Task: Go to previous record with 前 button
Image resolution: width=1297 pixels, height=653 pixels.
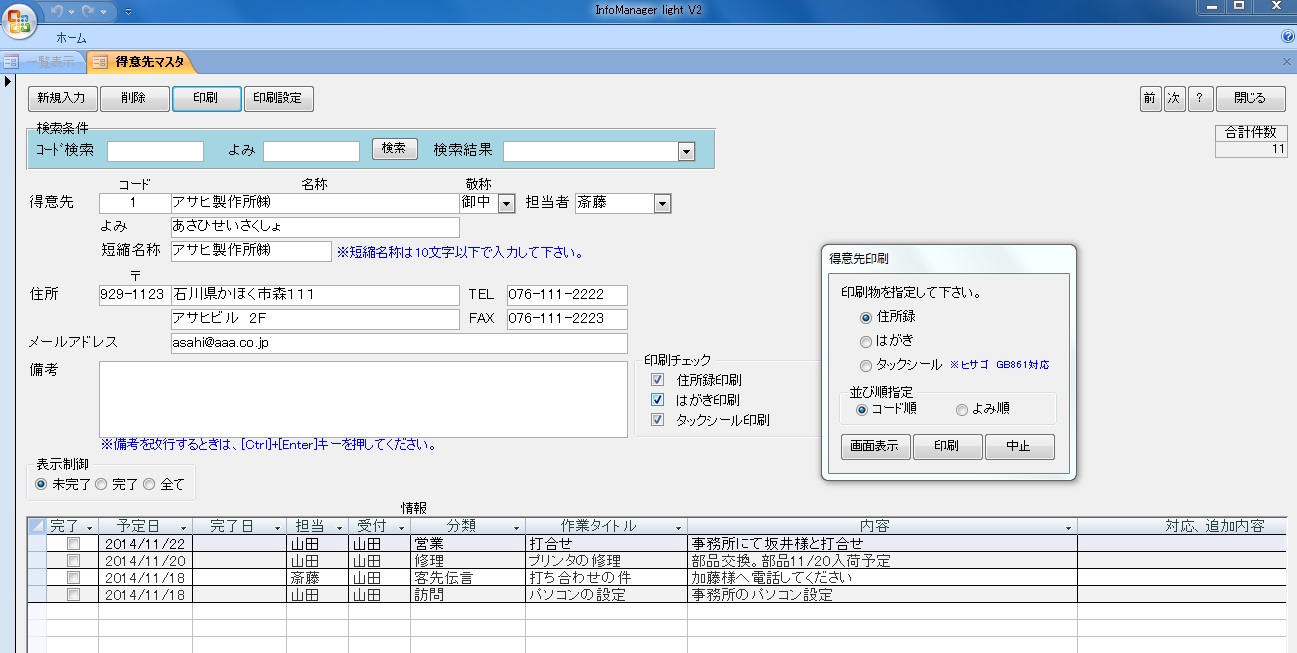Action: click(x=1150, y=98)
